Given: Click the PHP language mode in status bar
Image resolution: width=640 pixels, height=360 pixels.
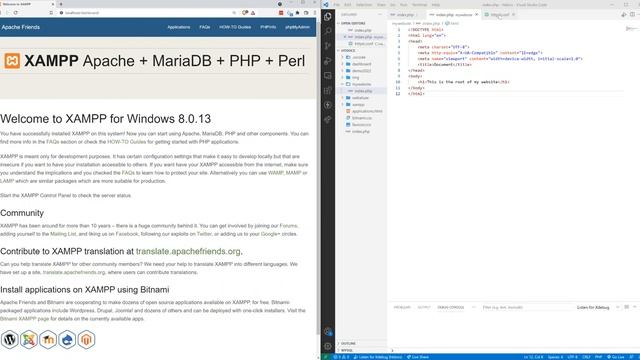Looking at the screenshot, I should coord(598,357).
